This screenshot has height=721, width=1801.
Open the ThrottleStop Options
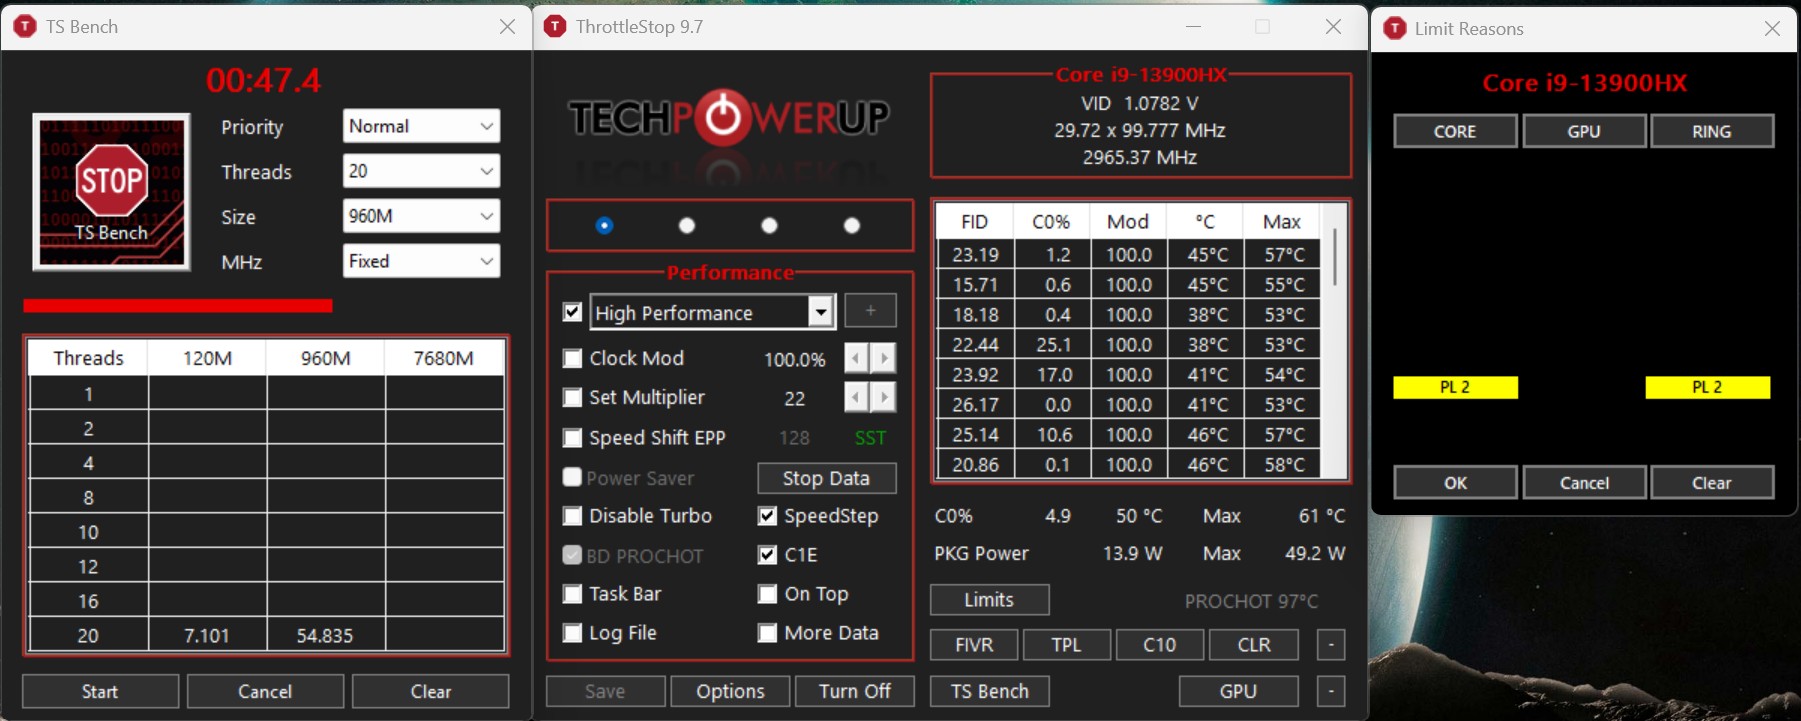click(730, 691)
